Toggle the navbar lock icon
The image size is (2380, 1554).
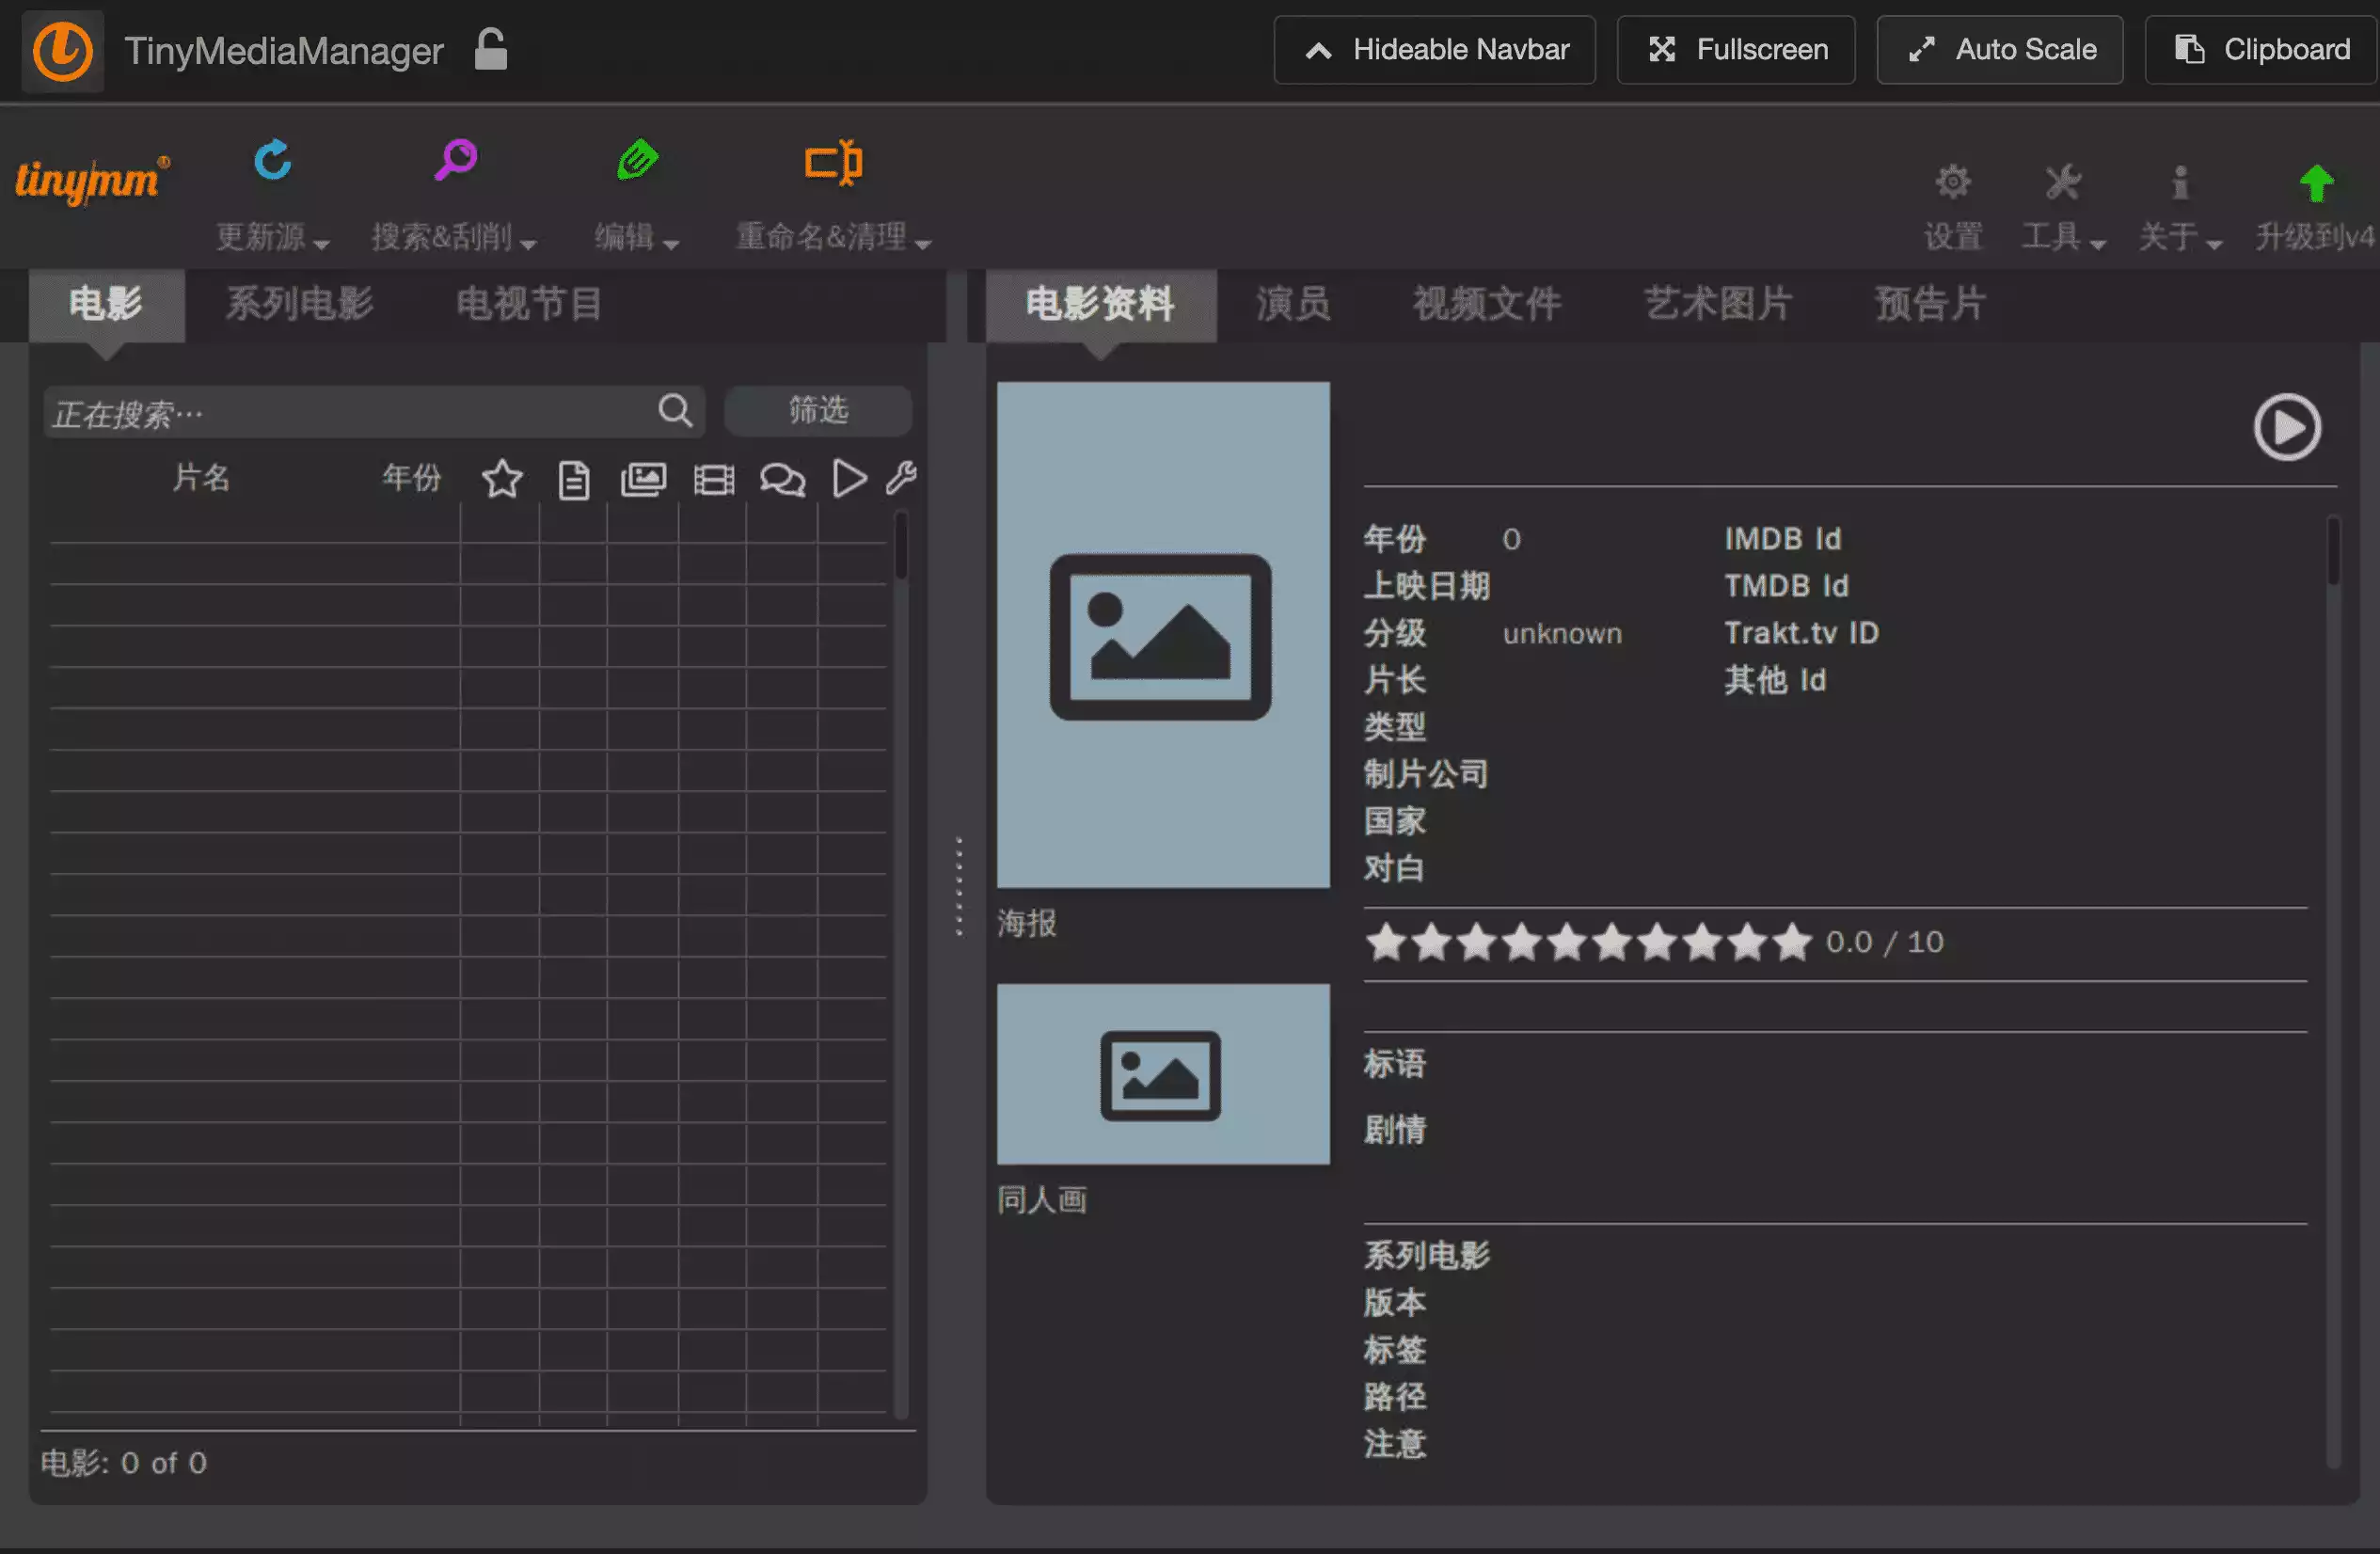pyautogui.click(x=490, y=50)
